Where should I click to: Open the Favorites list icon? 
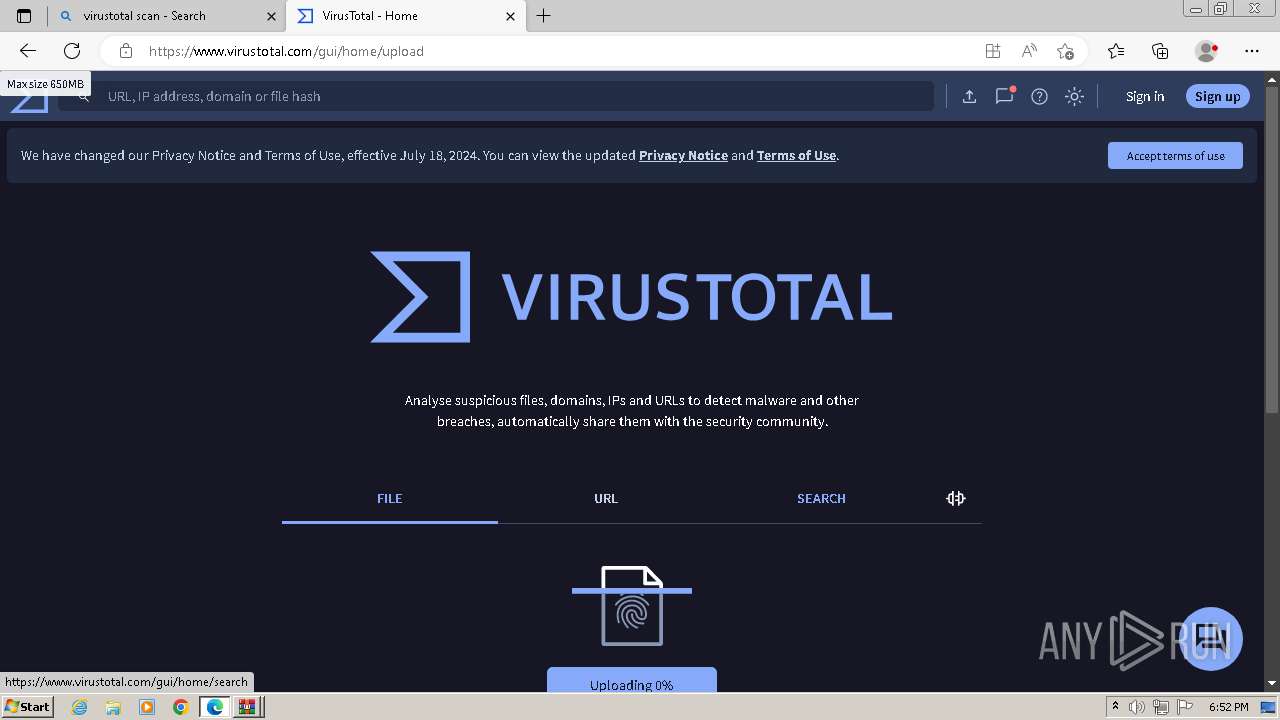click(1116, 51)
